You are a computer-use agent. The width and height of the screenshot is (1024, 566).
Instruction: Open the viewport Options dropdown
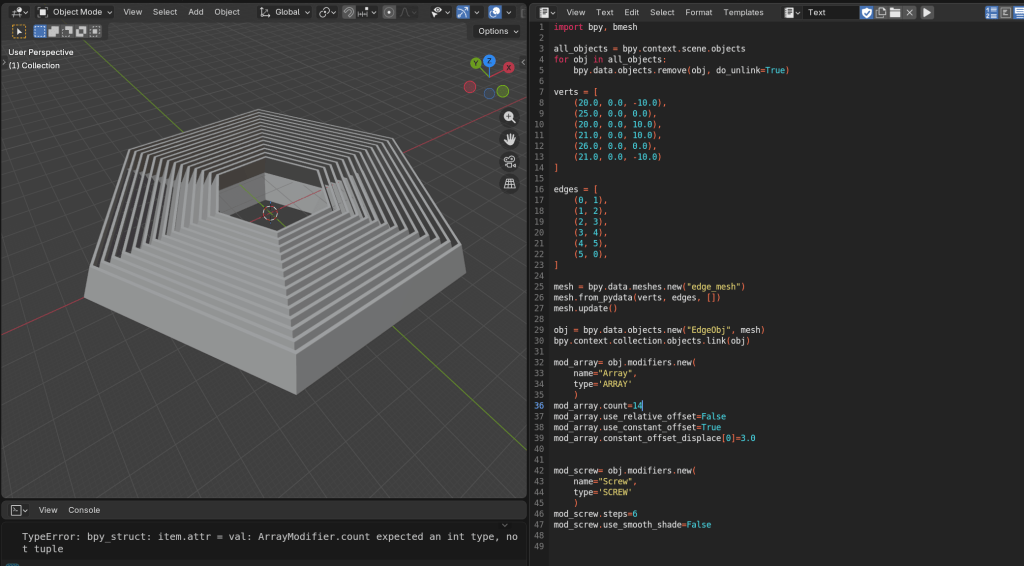point(498,31)
